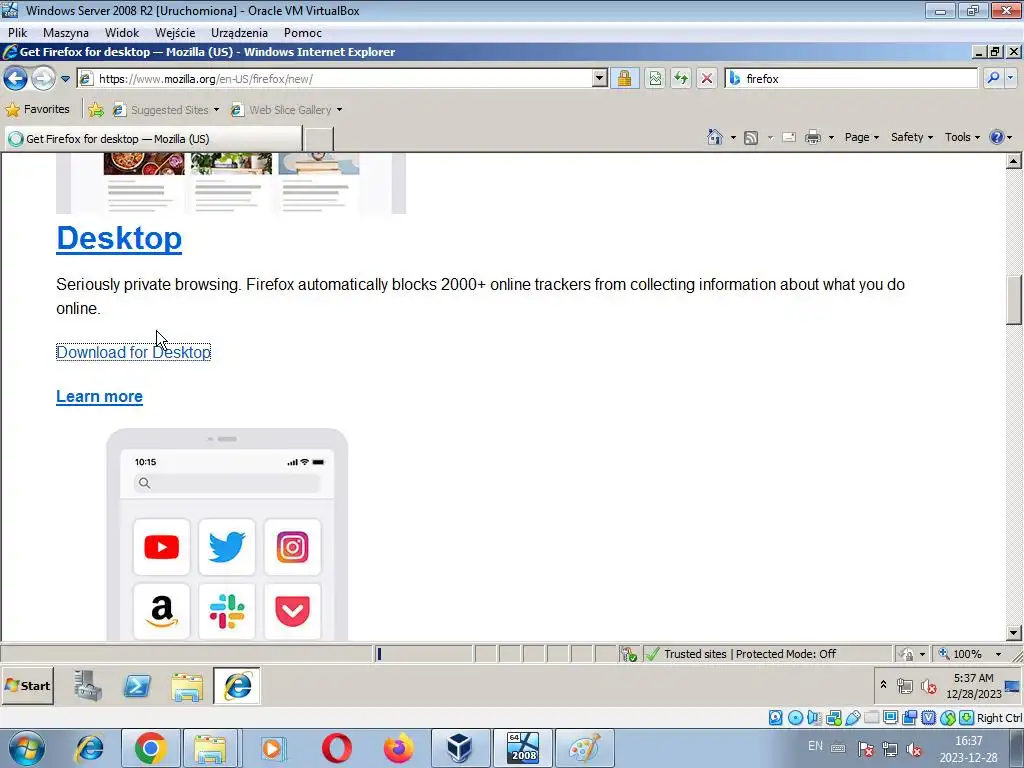
Task: Click the Read Mail envelope icon
Action: (x=789, y=137)
